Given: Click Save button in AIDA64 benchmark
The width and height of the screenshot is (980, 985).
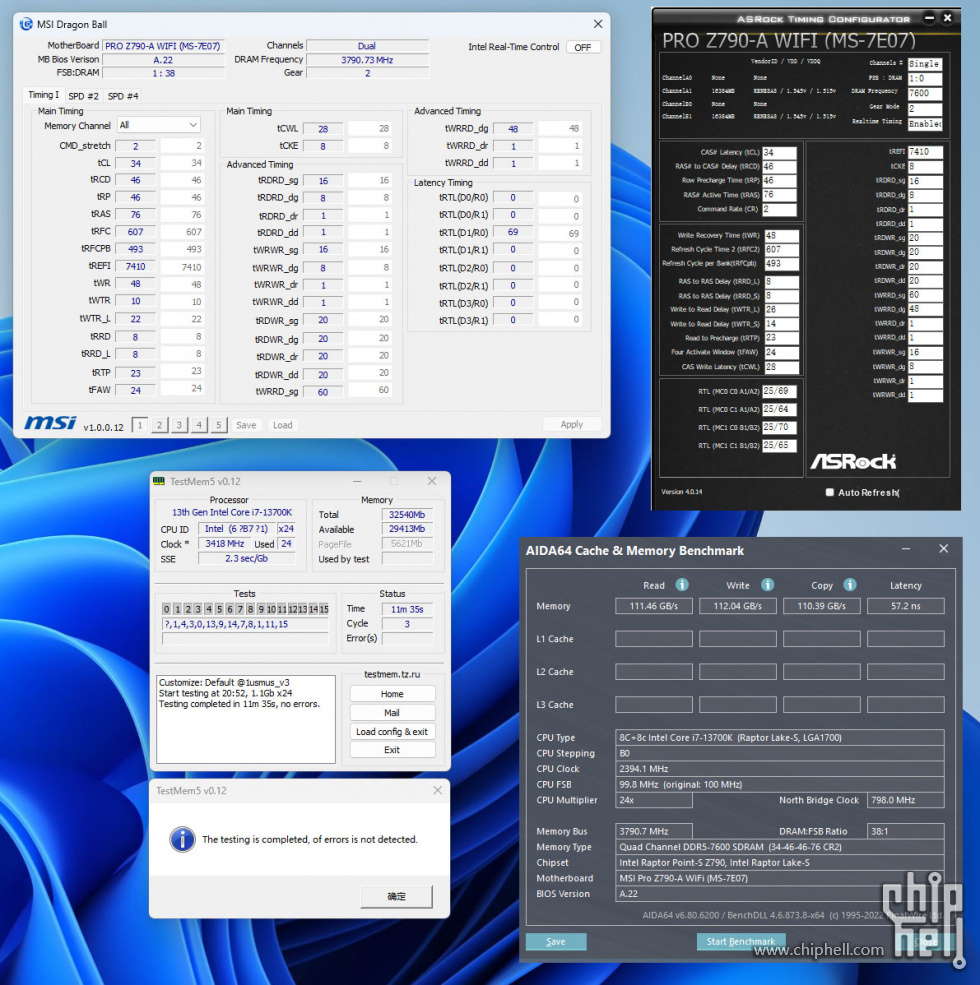Looking at the screenshot, I should coord(556,942).
